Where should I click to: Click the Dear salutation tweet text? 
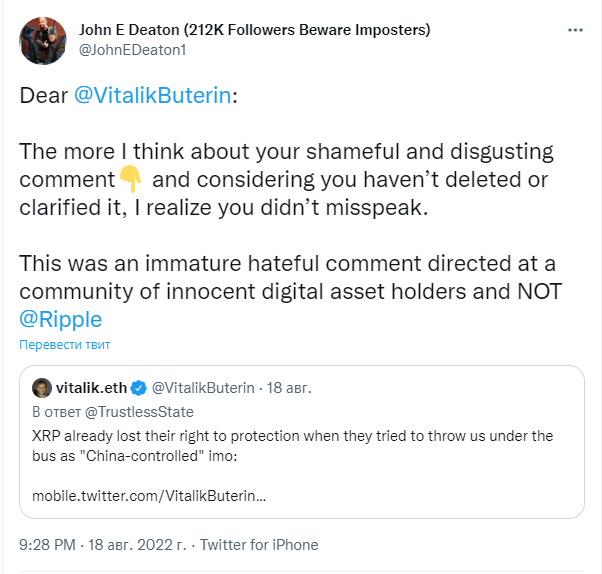coord(43,95)
